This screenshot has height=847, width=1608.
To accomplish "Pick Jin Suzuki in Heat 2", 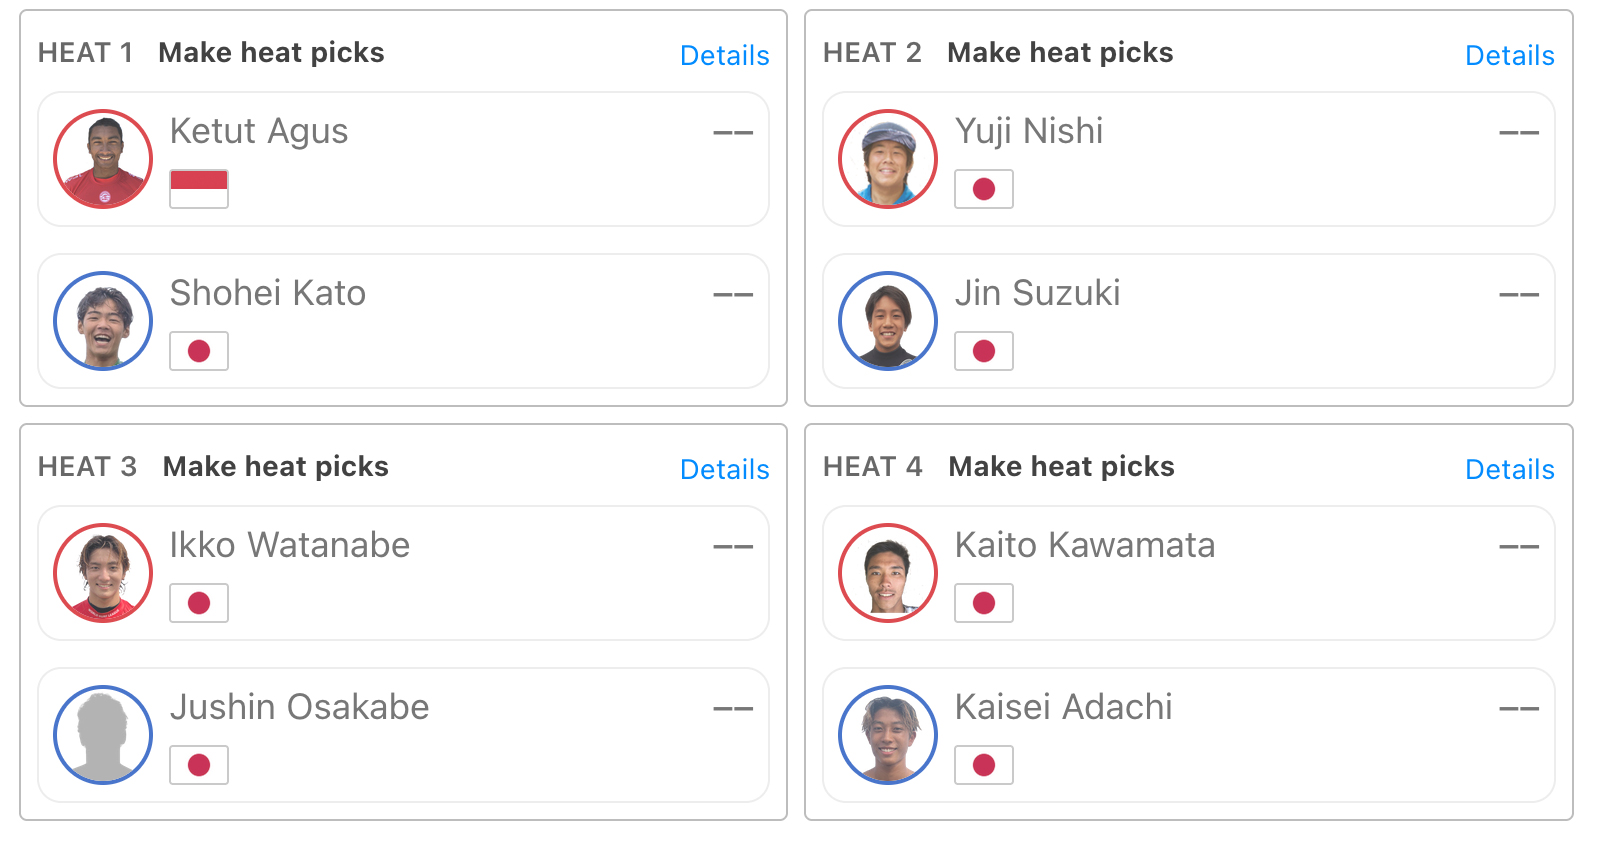I will pyautogui.click(x=1189, y=321).
